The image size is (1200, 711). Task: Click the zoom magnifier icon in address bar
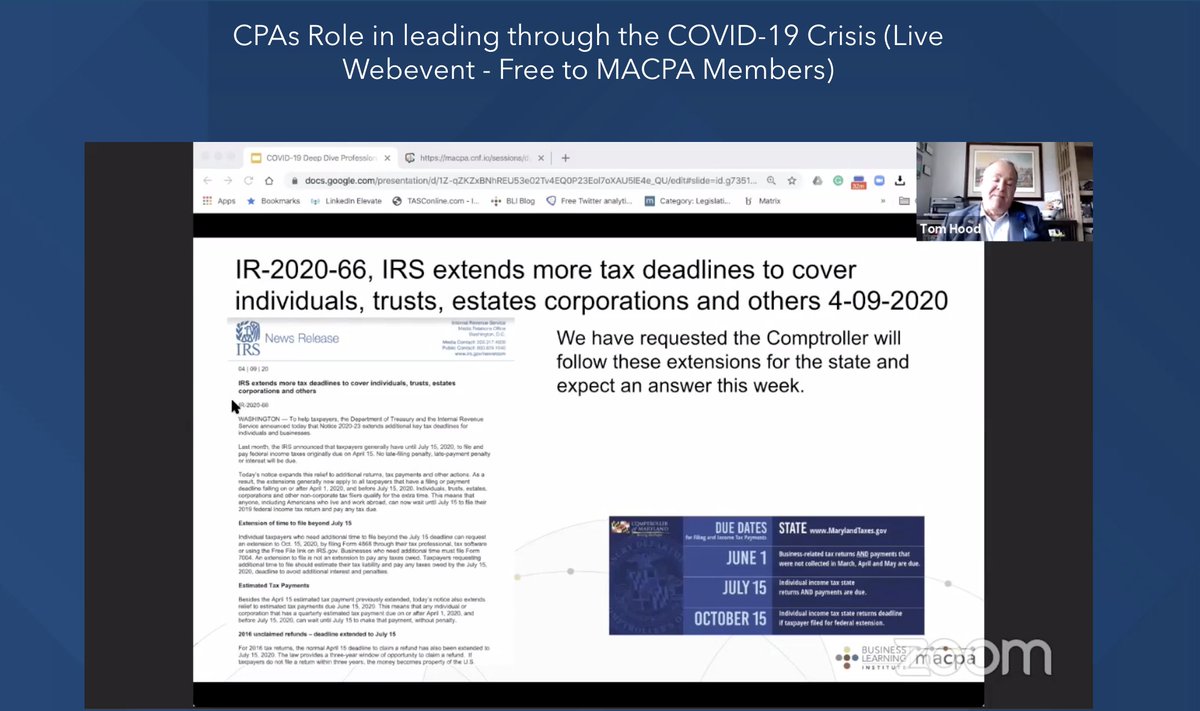[770, 181]
